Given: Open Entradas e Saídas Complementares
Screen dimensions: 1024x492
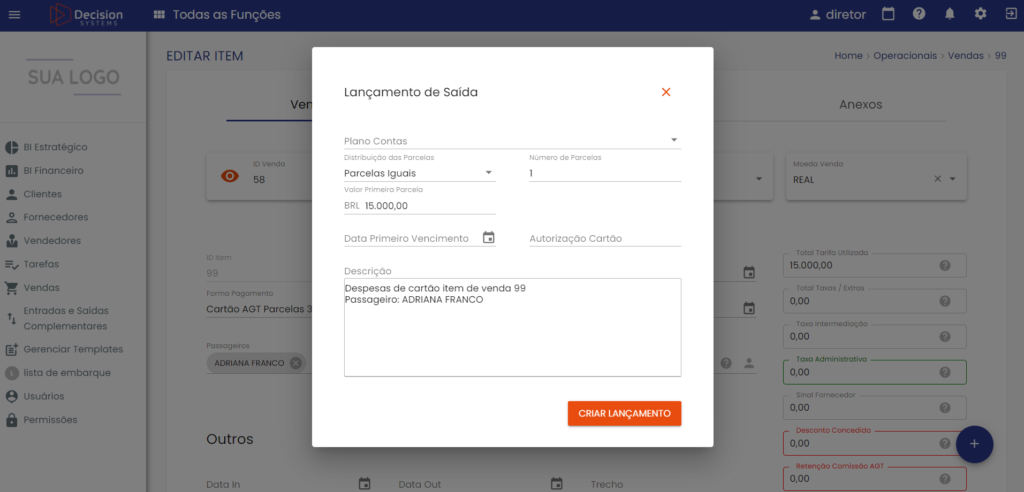Looking at the screenshot, I should [57, 318].
